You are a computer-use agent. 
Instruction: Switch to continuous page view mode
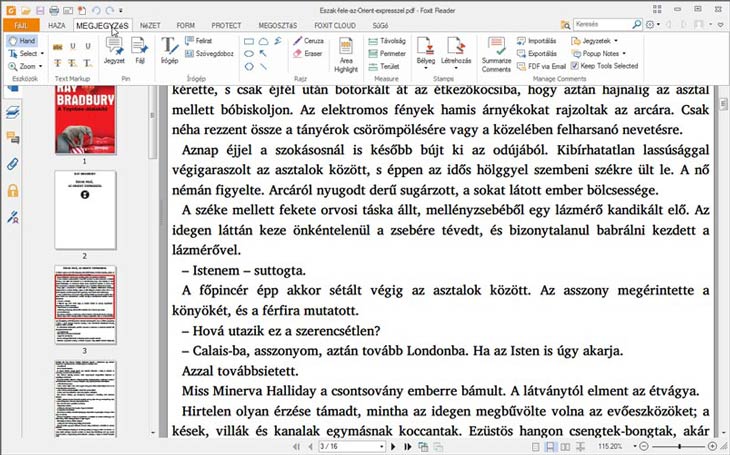550,447
